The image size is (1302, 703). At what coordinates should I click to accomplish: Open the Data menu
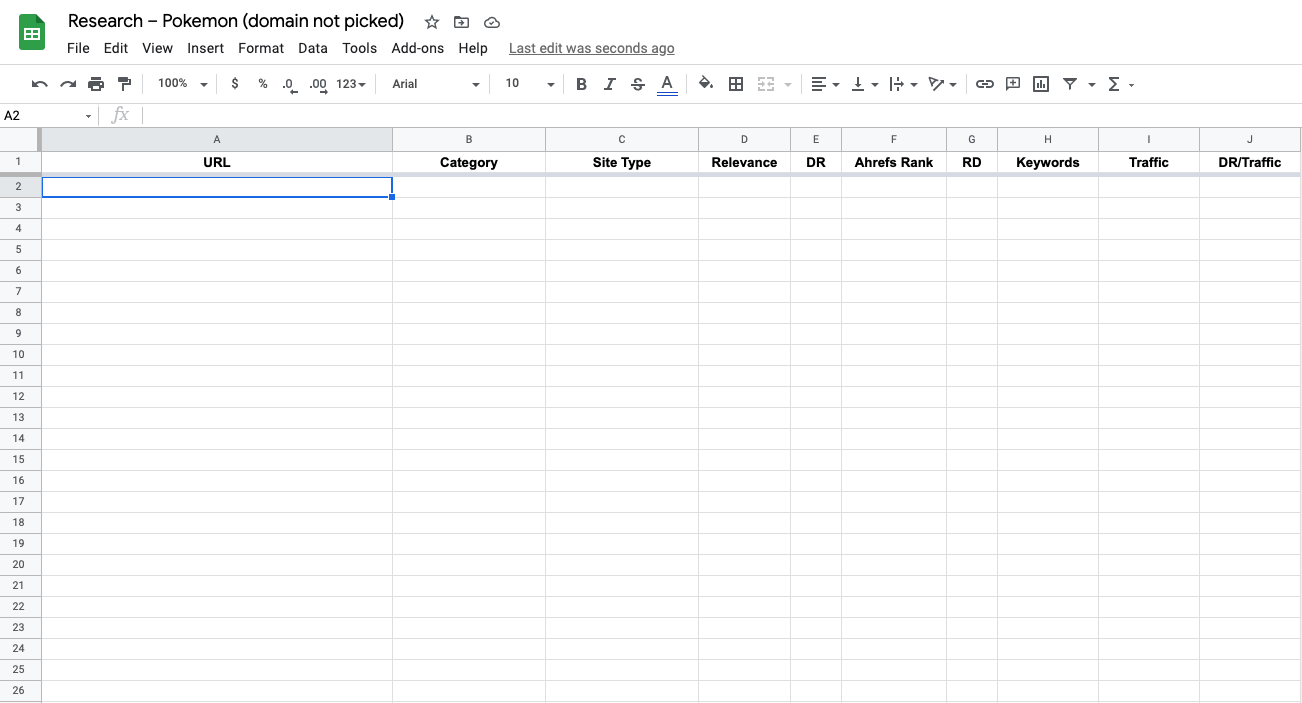tap(313, 48)
